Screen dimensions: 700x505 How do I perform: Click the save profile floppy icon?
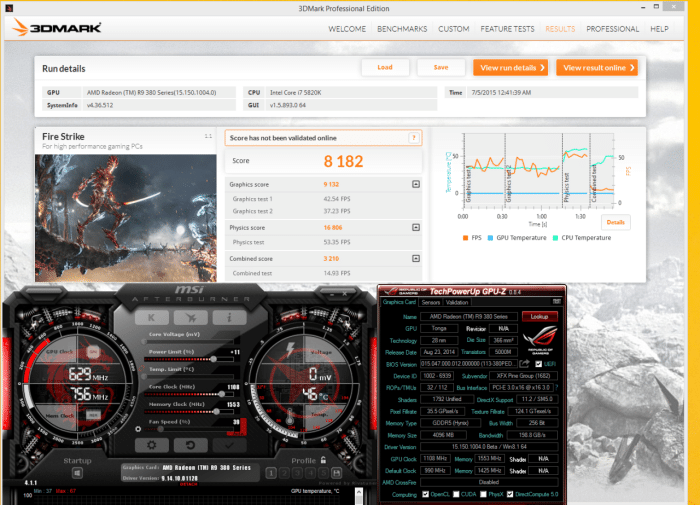337,473
